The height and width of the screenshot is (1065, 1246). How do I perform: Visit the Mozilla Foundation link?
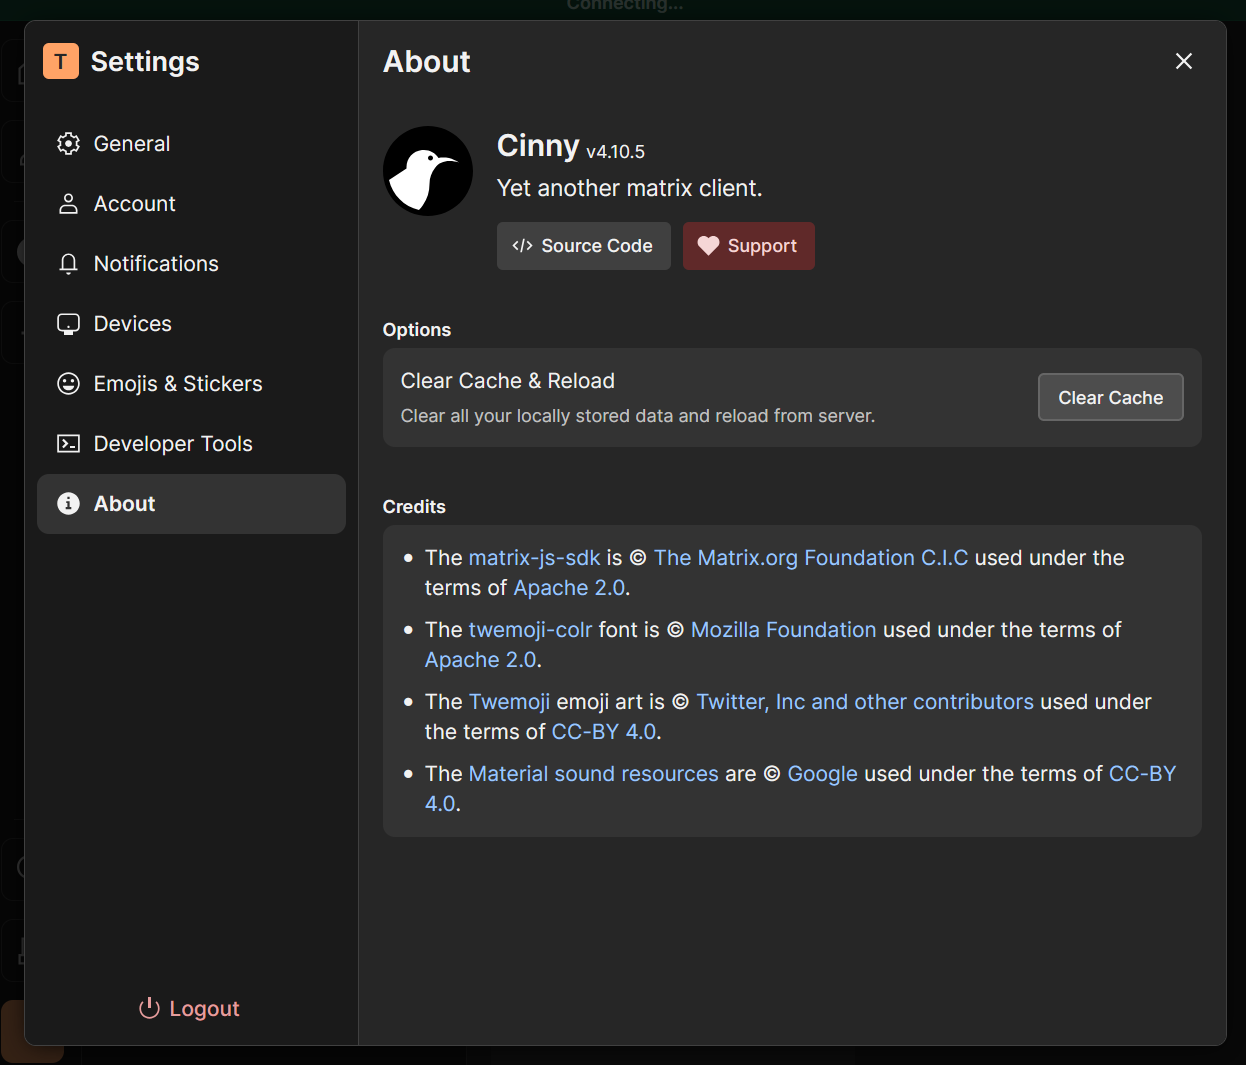(x=783, y=630)
